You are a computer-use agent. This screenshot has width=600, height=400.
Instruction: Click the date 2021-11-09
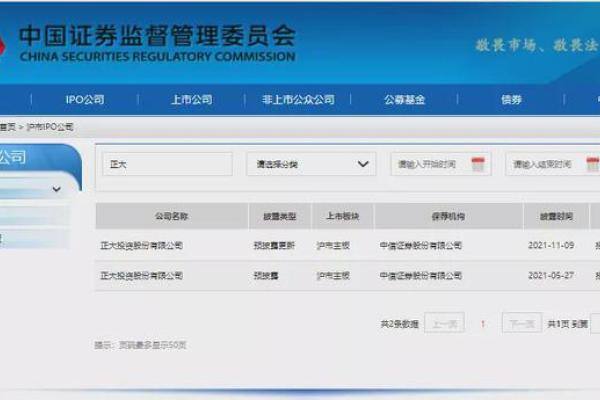point(551,245)
